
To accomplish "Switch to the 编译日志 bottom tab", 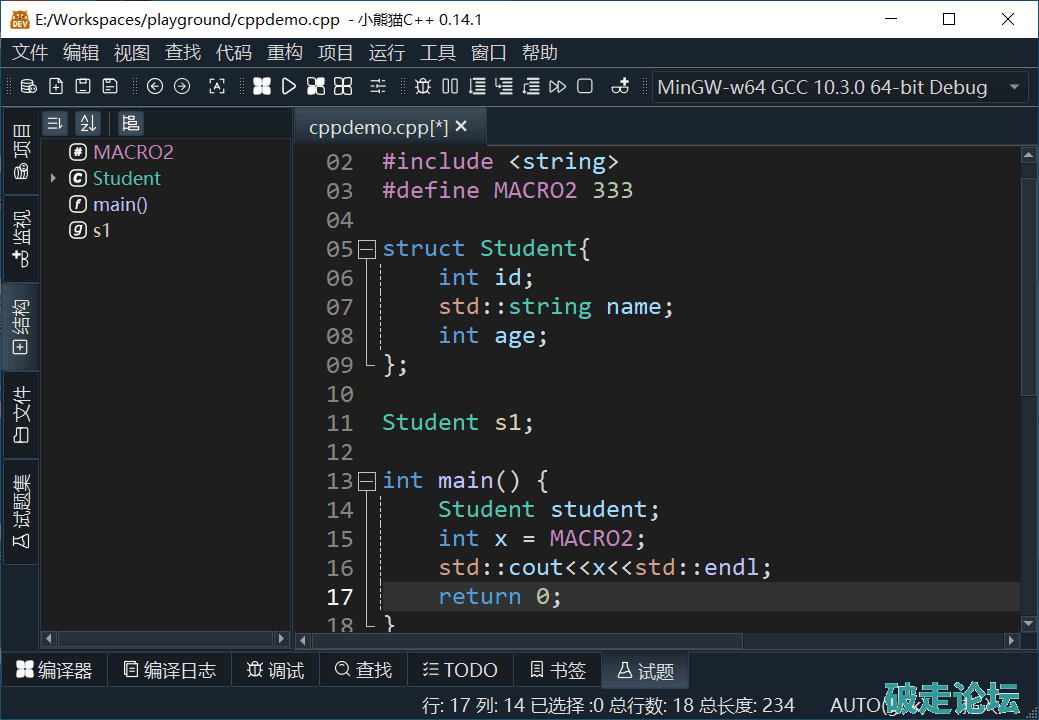I will pyautogui.click(x=169, y=670).
